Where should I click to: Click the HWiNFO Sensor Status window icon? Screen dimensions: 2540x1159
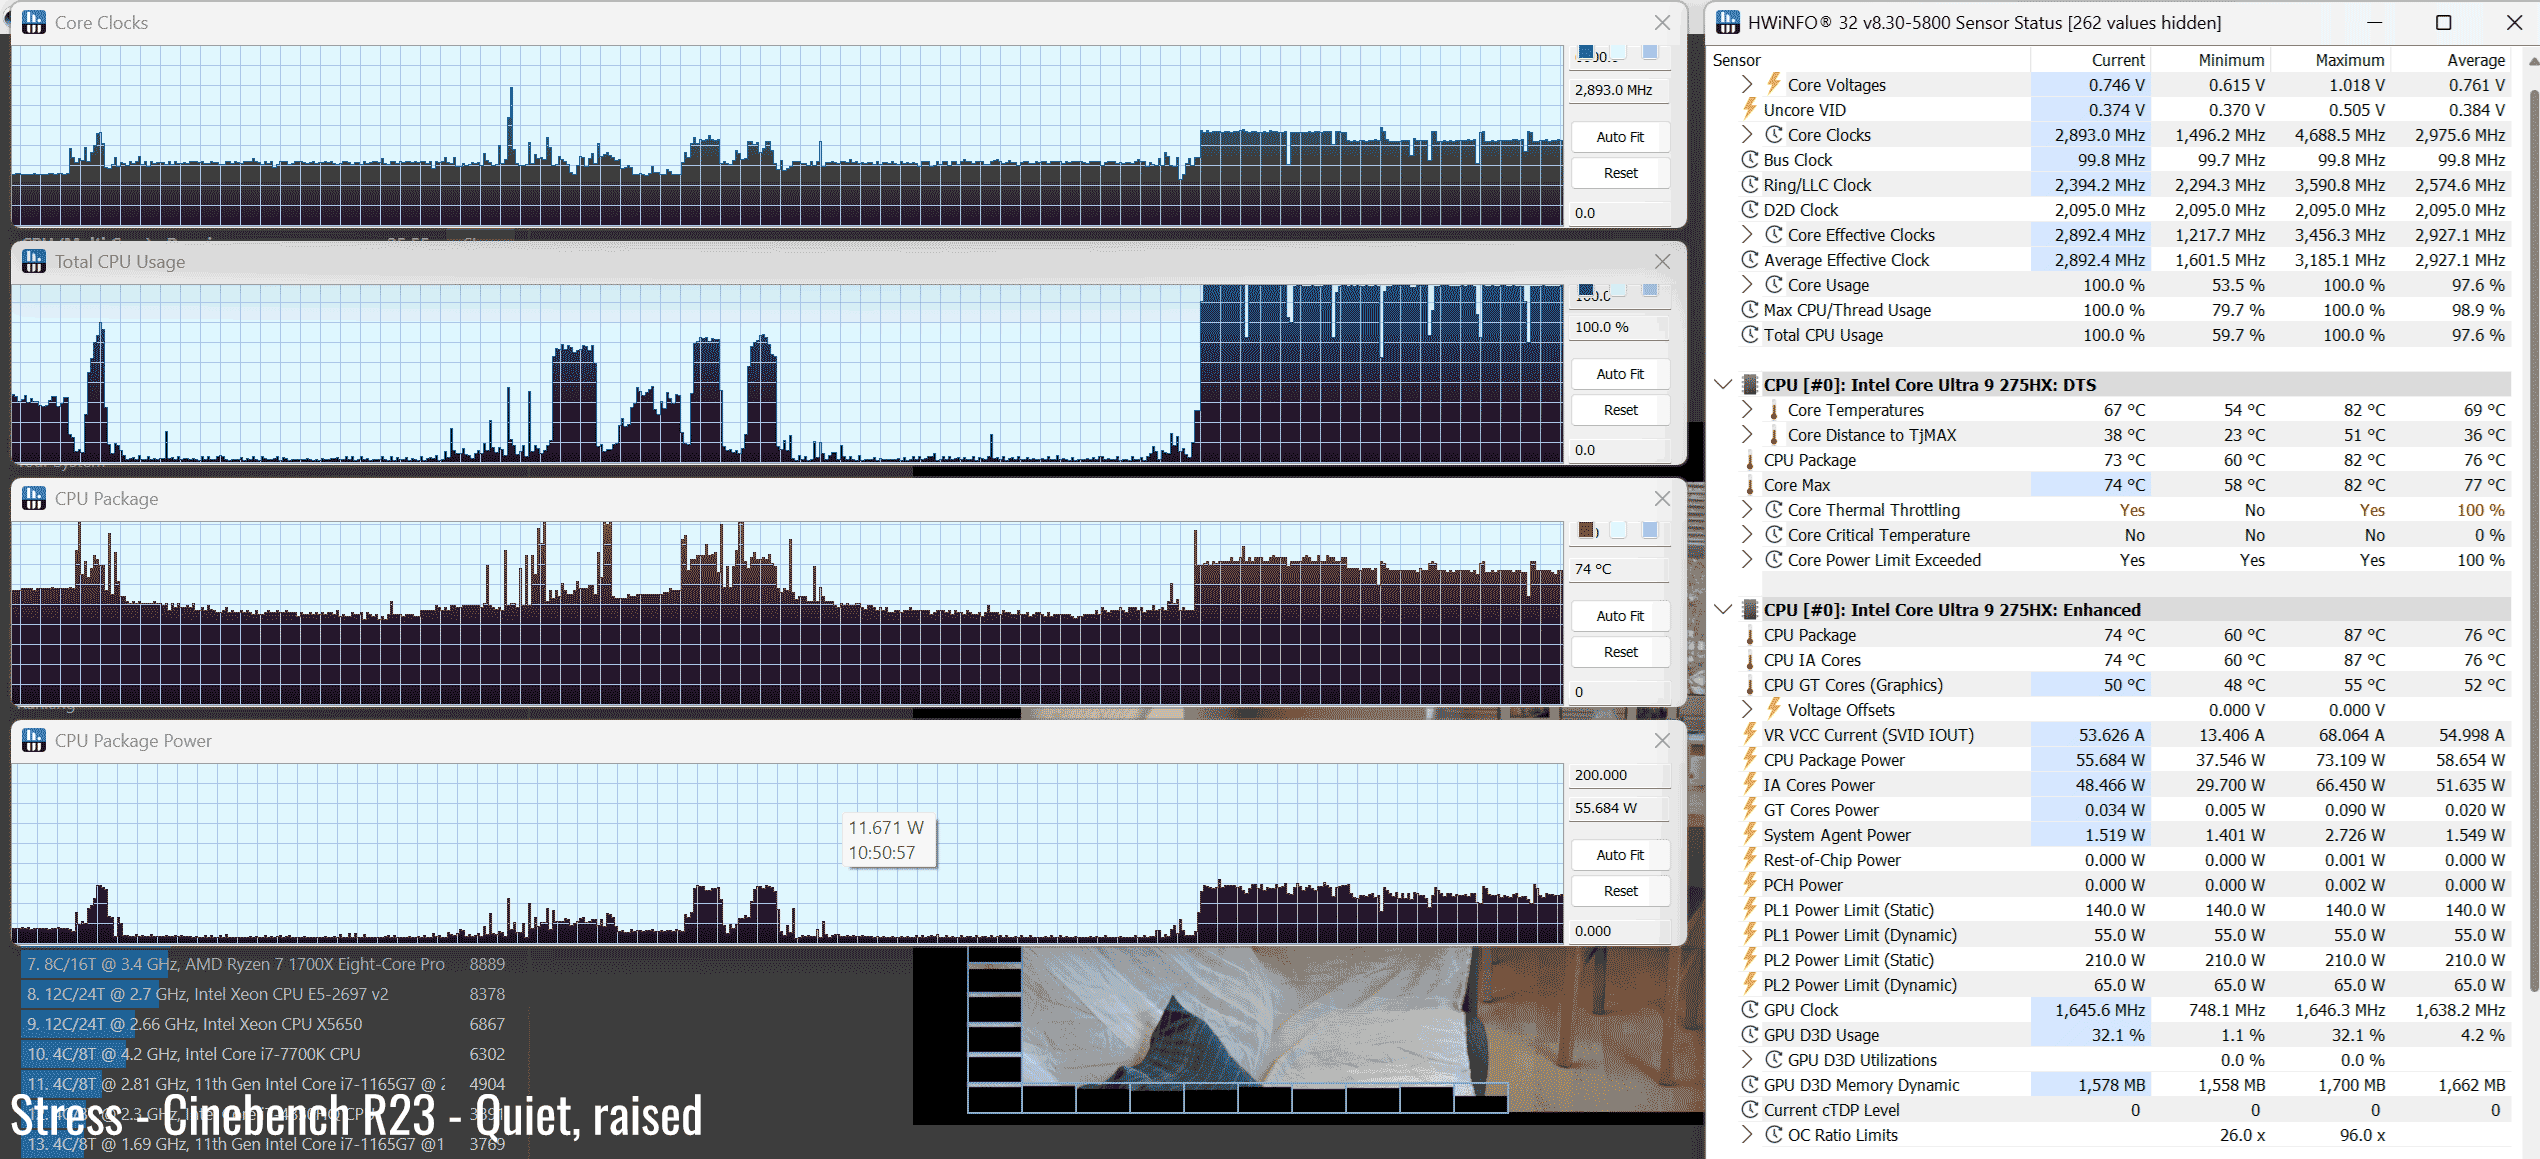(x=1727, y=22)
